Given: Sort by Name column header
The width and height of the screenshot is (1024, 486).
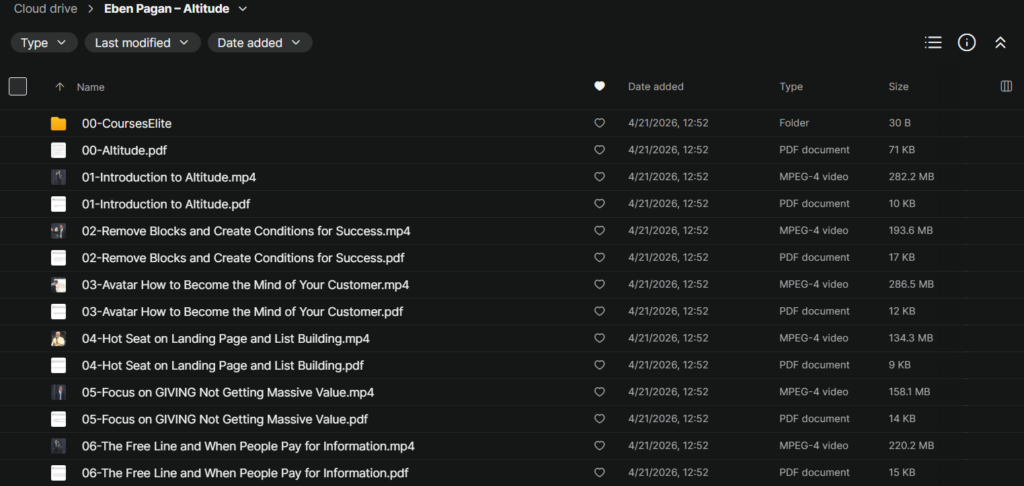Looking at the screenshot, I should coord(91,87).
